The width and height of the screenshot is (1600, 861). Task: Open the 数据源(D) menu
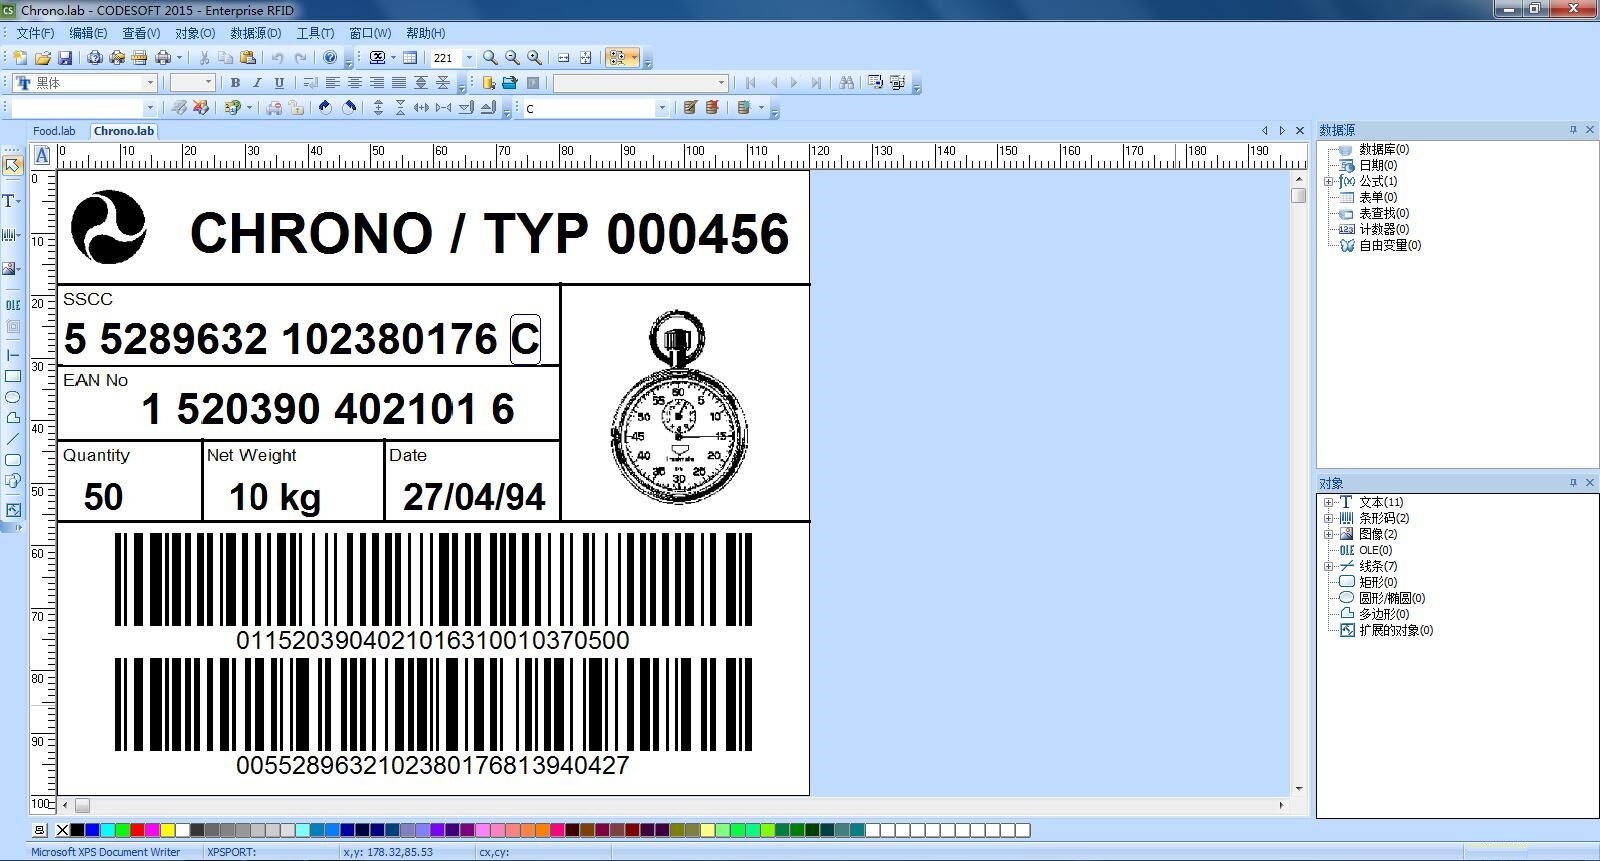(256, 33)
